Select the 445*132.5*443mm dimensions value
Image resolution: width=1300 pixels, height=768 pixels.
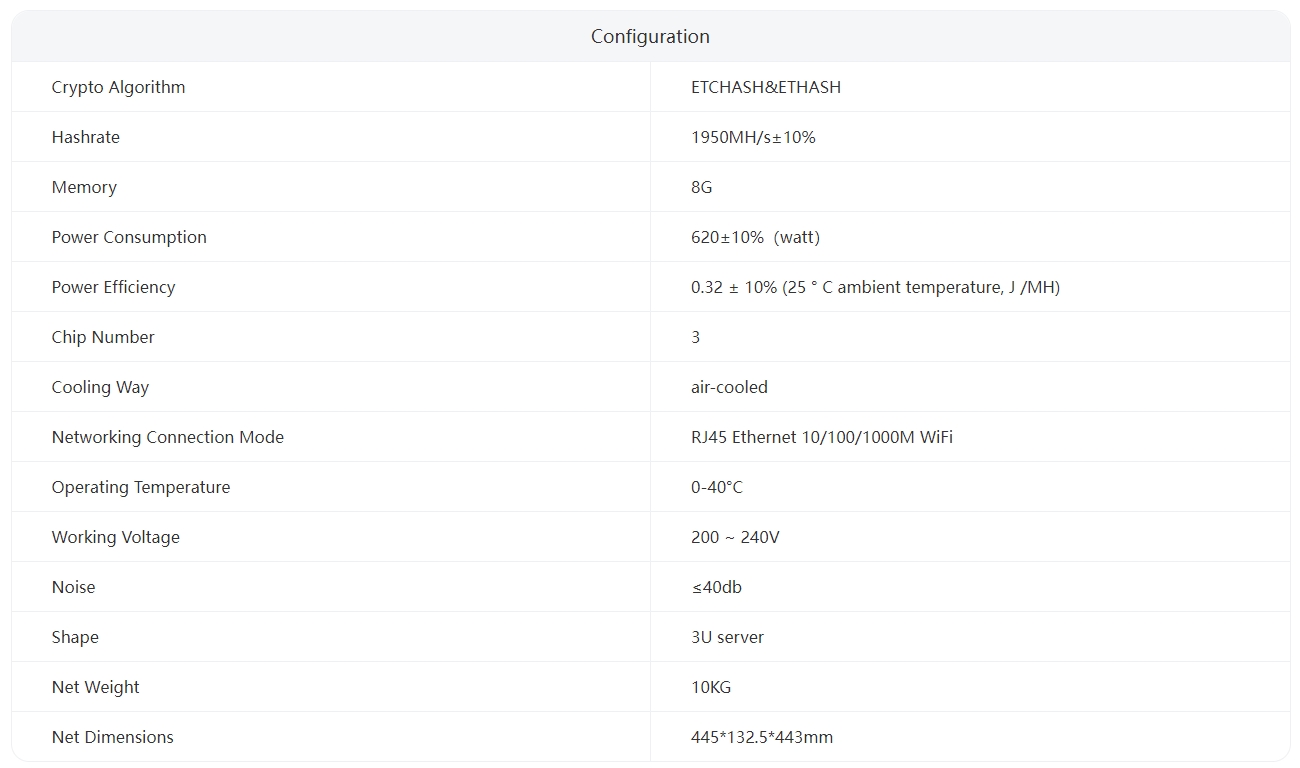(x=761, y=737)
